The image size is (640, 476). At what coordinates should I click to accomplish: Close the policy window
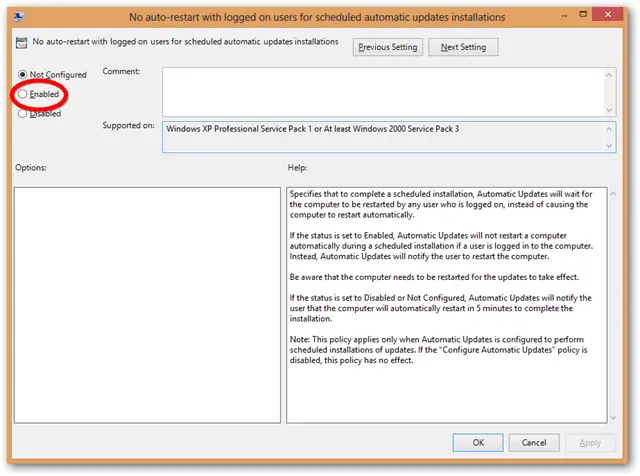coord(608,15)
